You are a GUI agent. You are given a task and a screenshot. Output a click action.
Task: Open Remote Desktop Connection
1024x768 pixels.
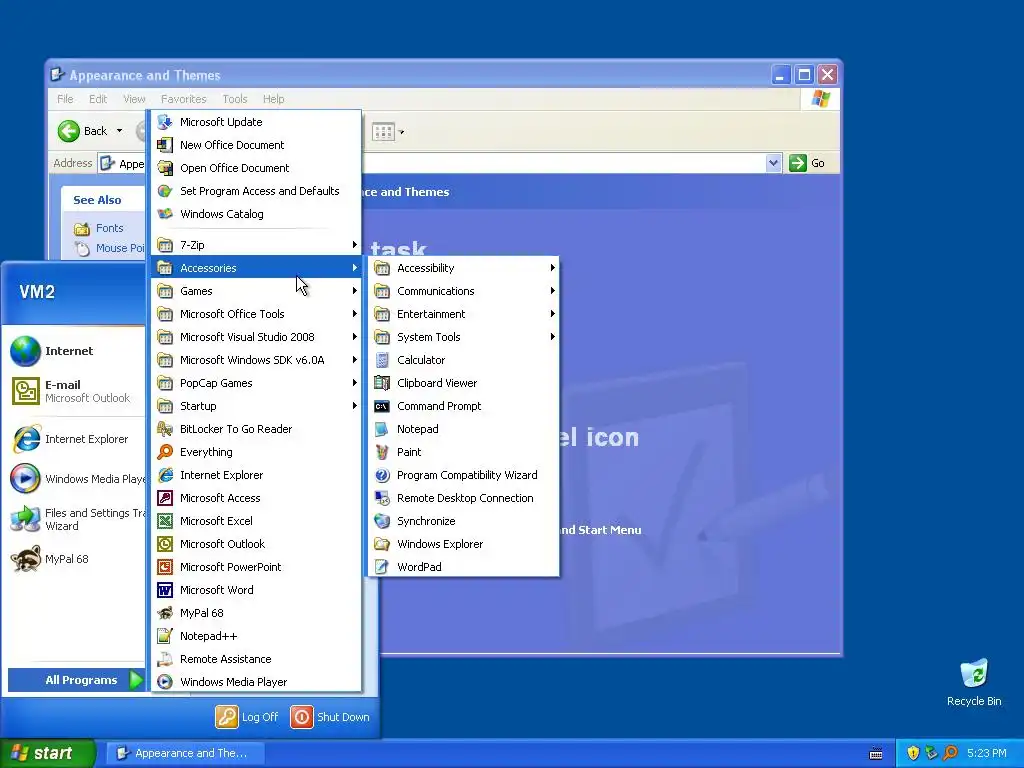click(463, 498)
